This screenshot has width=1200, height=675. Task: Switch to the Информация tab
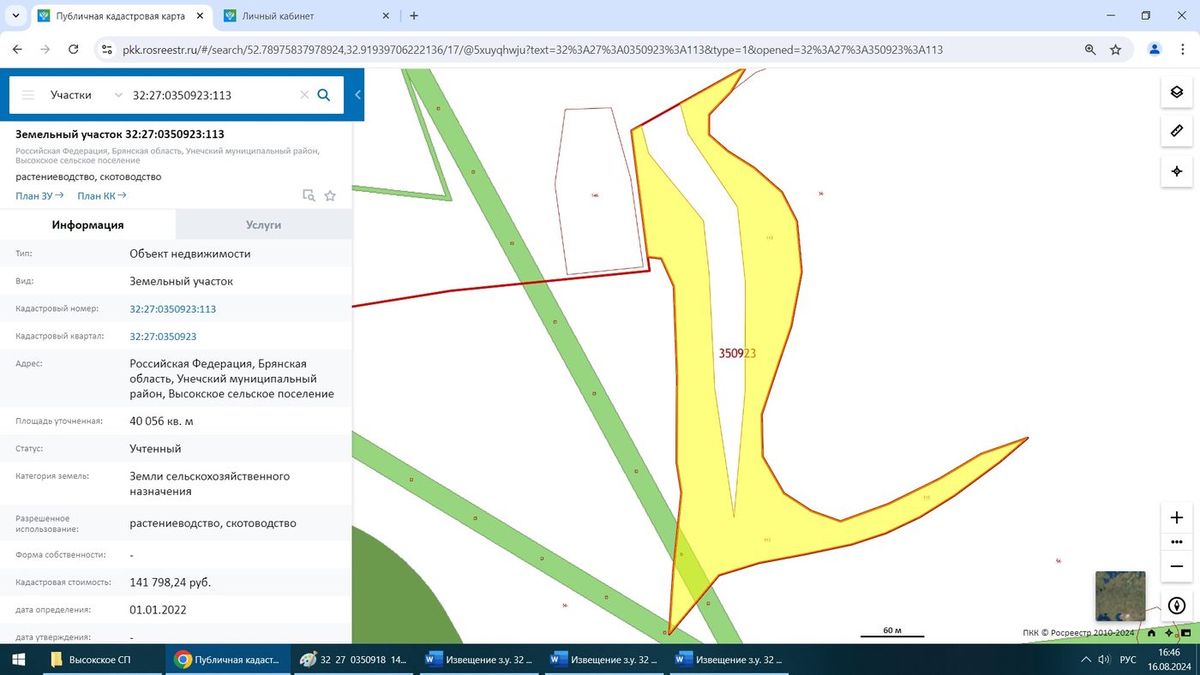[88, 225]
